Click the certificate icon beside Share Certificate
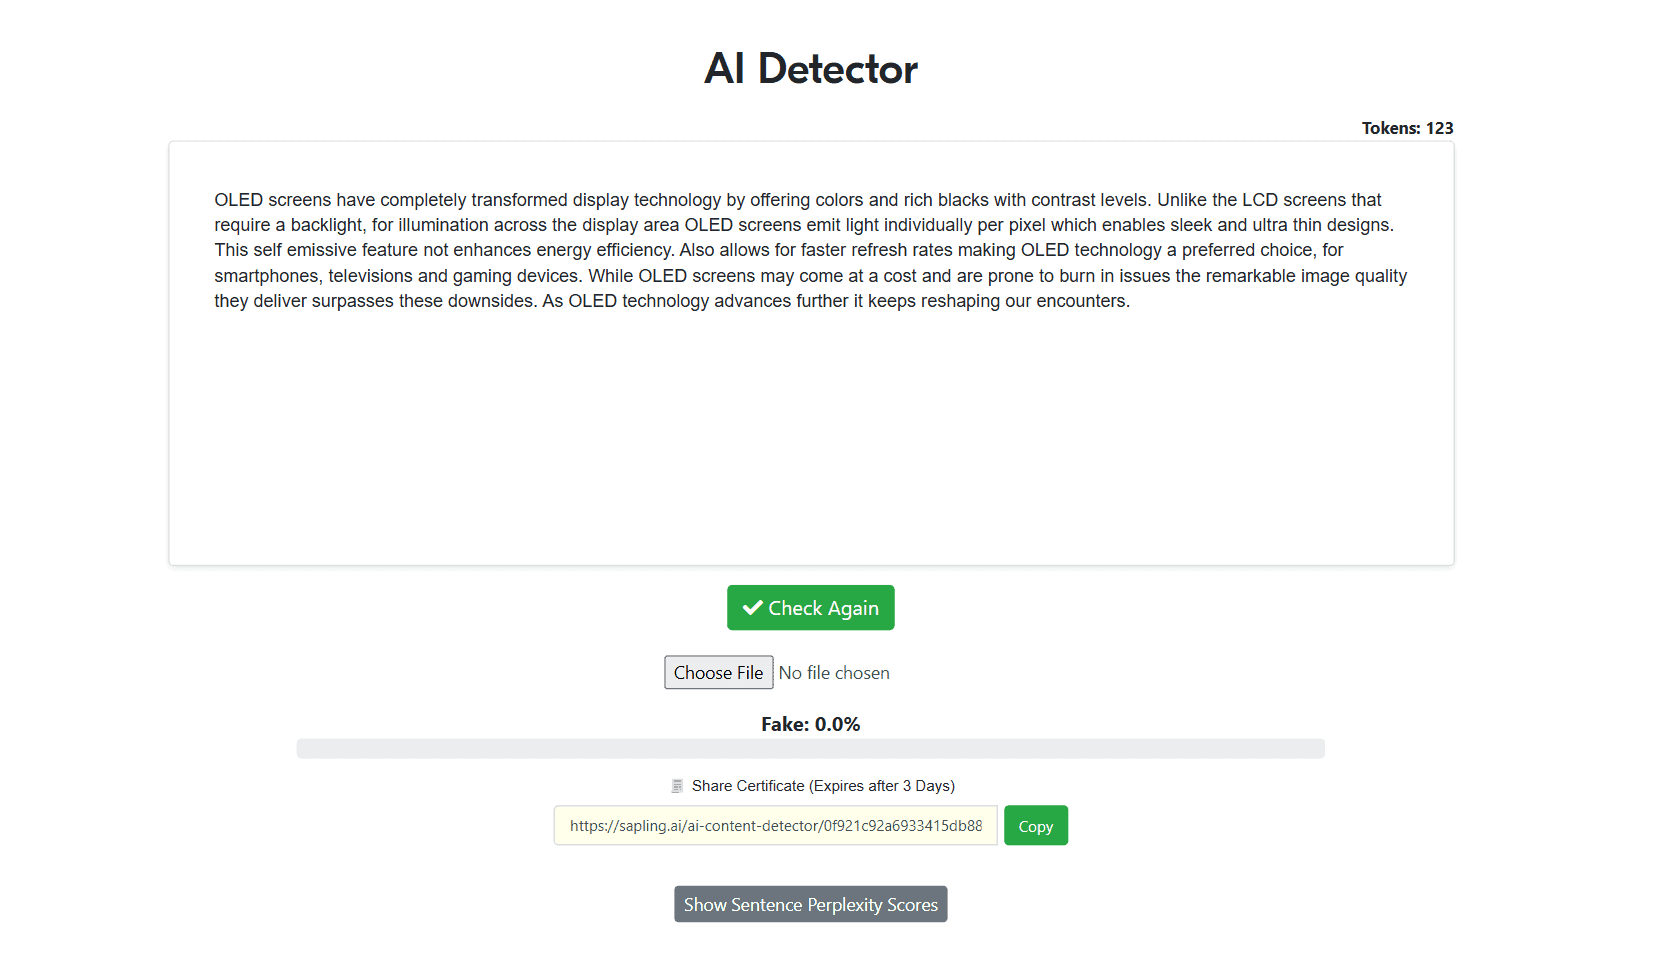This screenshot has height=975, width=1663. 677,786
